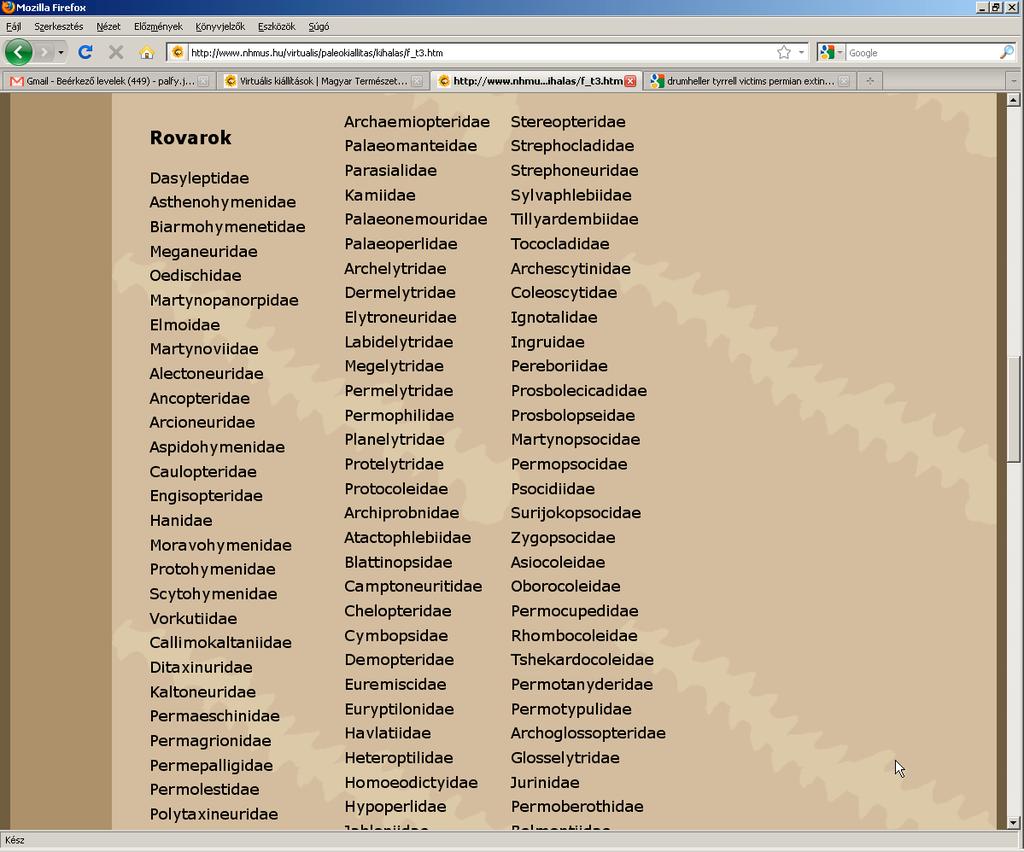Click the Vorkutiidae entry
Viewport: 1024px width, 852px height.
click(x=193, y=618)
